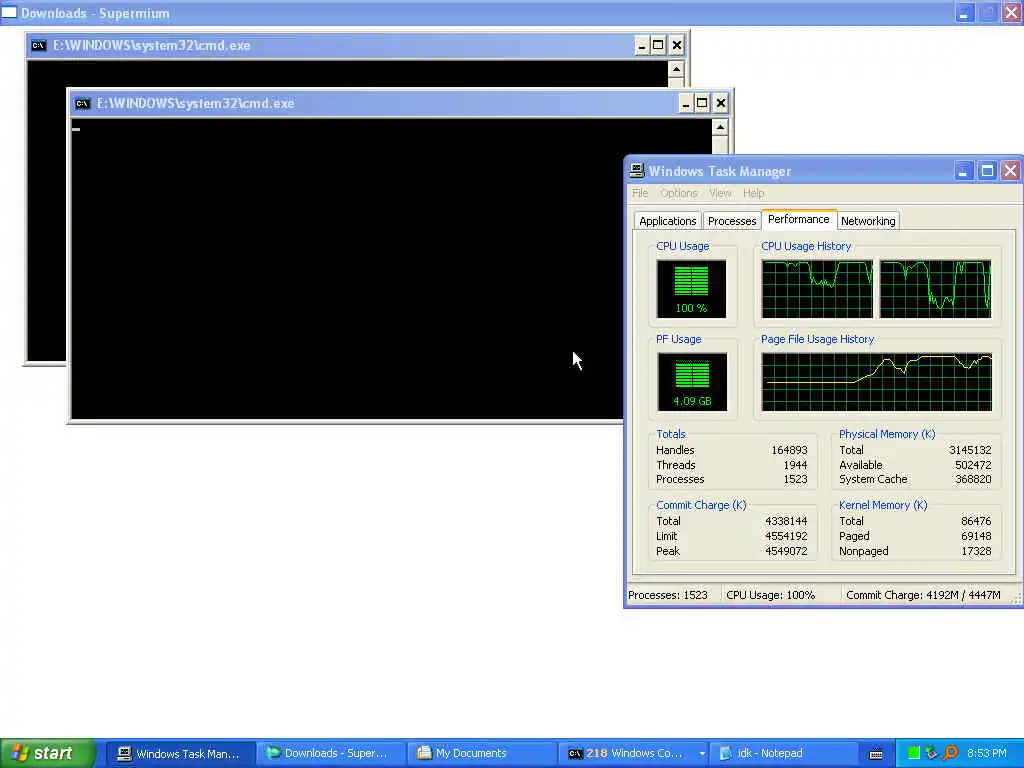
Task: Minimize the Supermium Downloads window
Action: [964, 12]
